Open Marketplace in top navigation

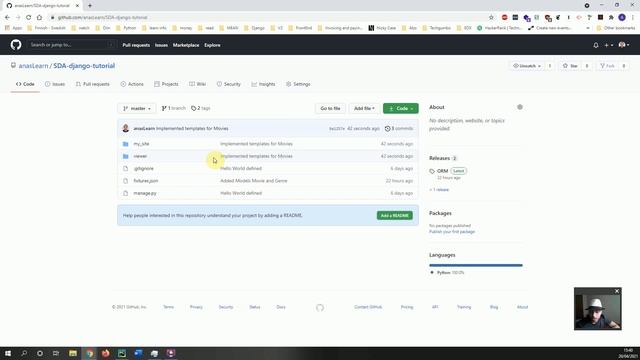pyautogui.click(x=186, y=45)
